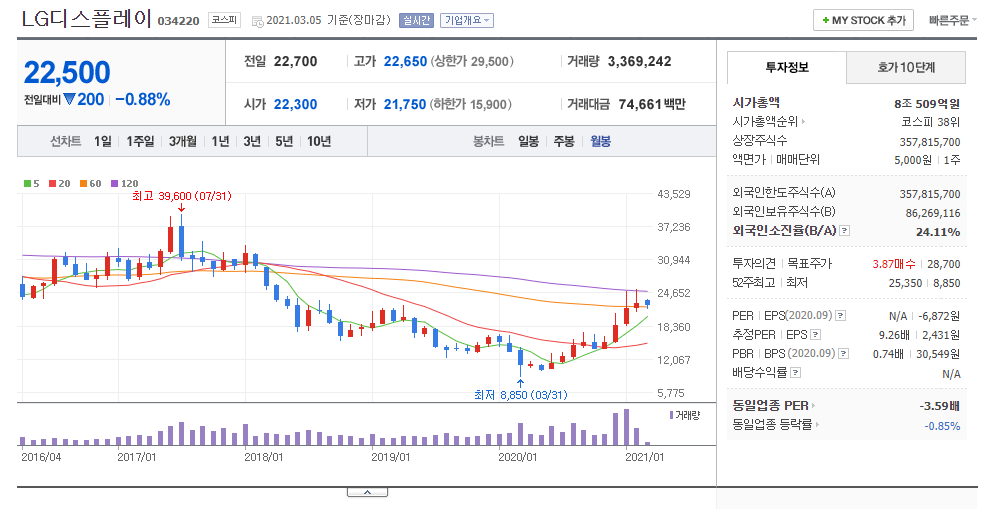This screenshot has width=993, height=509.
Task: Click the 2020/01 x-axis date label
Action: (x=517, y=456)
